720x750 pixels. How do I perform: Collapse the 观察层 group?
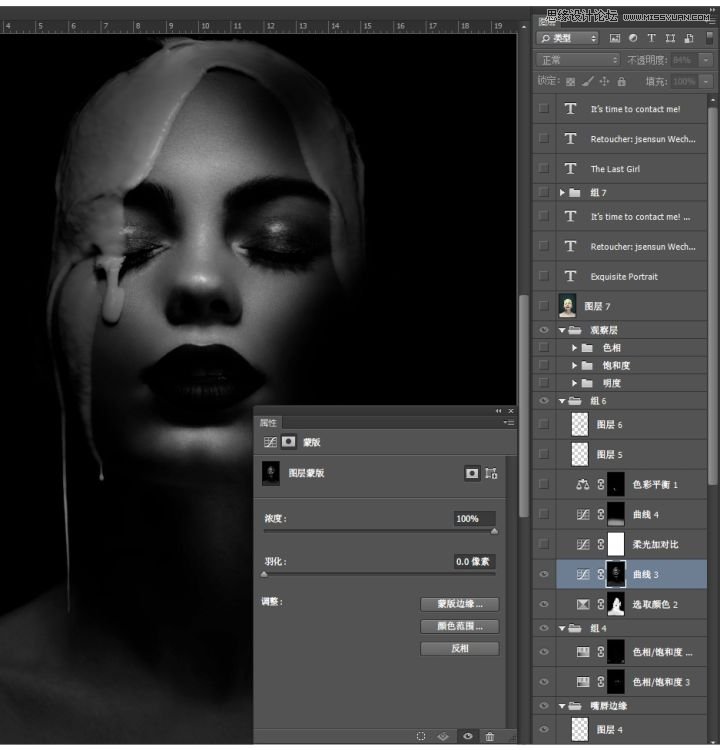pyautogui.click(x=562, y=330)
